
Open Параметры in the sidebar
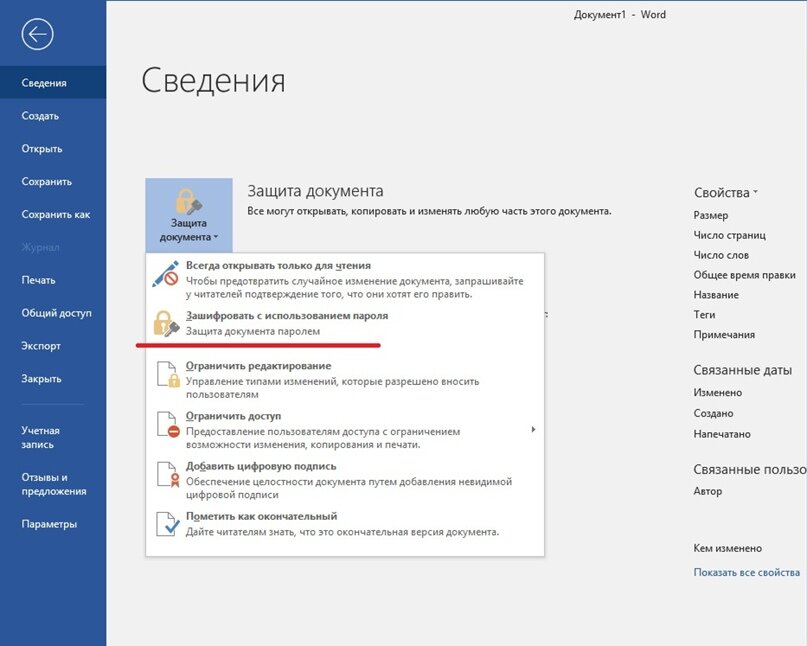click(x=53, y=524)
